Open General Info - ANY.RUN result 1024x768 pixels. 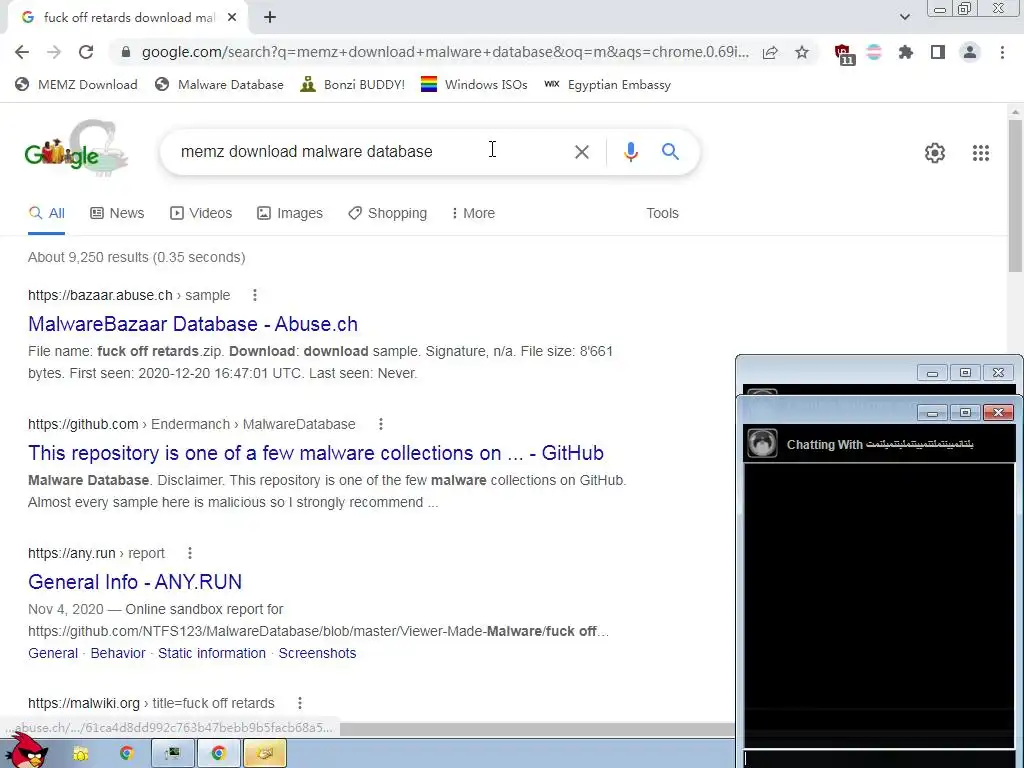[135, 582]
